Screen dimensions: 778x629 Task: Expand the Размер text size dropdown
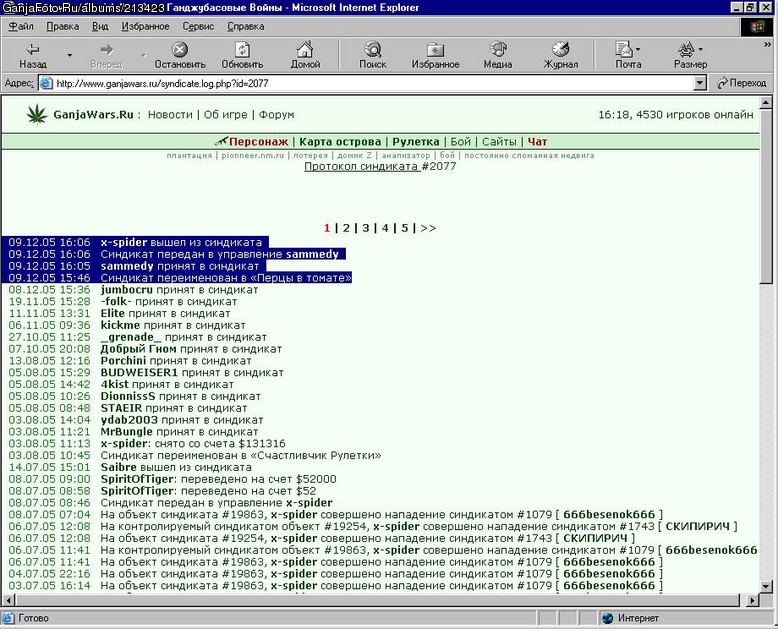(x=700, y=50)
